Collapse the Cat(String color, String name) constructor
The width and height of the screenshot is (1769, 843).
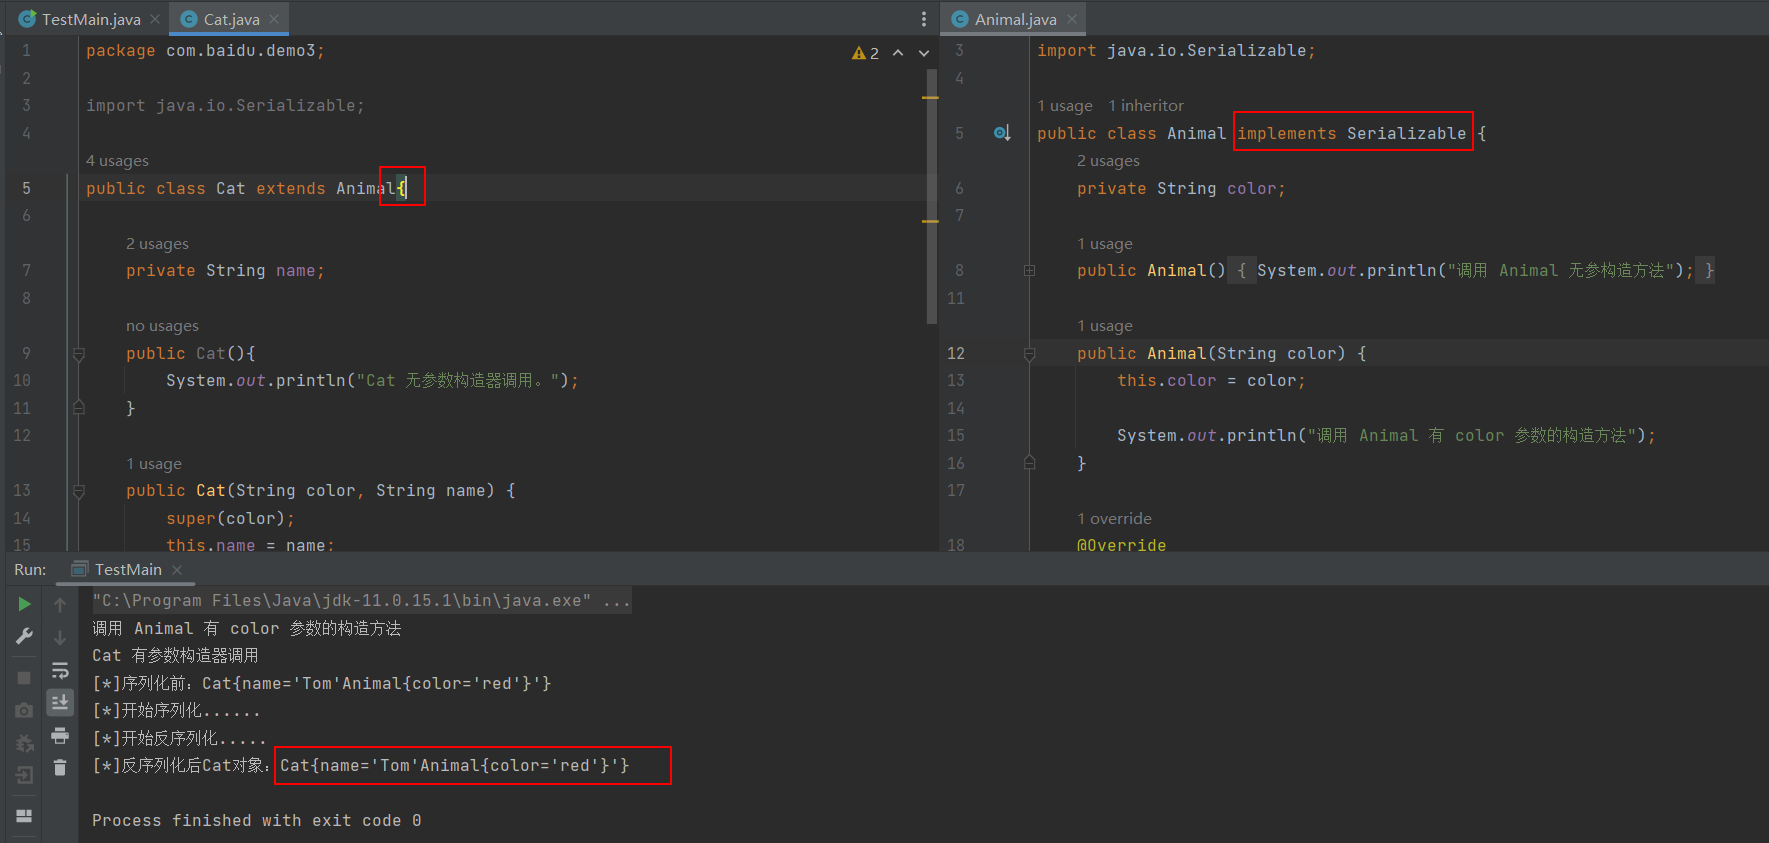click(x=79, y=491)
